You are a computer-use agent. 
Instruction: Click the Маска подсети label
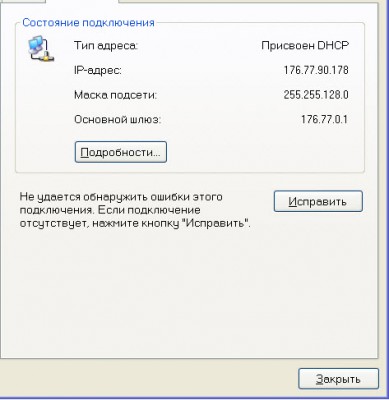coord(115,95)
